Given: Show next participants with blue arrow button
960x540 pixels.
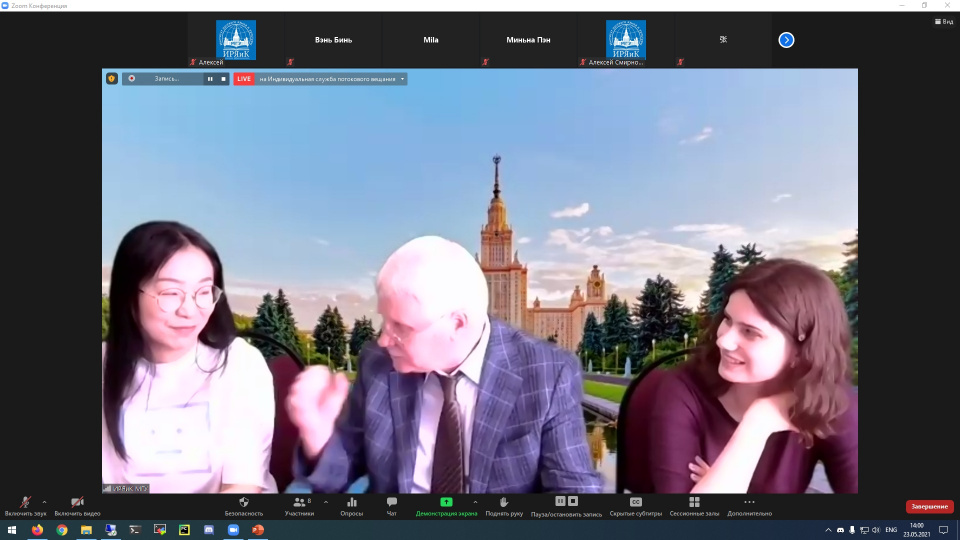Looking at the screenshot, I should click(x=786, y=40).
